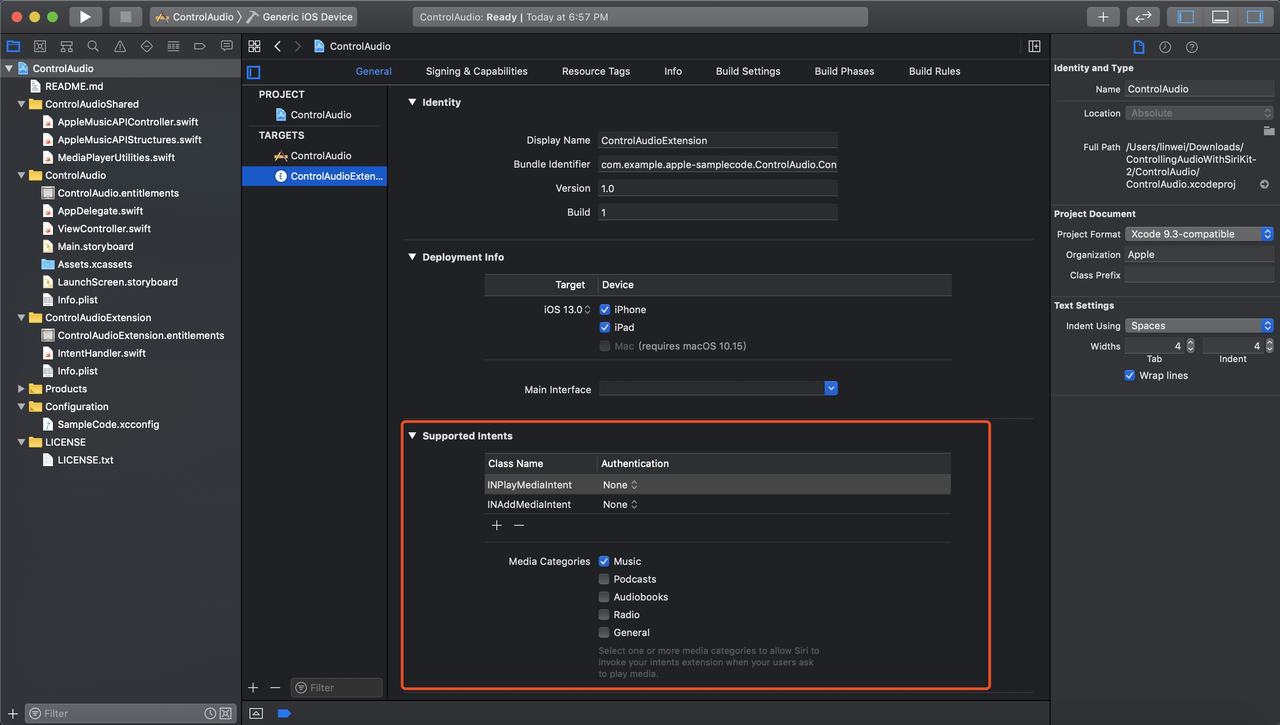Show the Project navigator folder icon
Image resolution: width=1280 pixels, height=725 pixels.
point(13,46)
